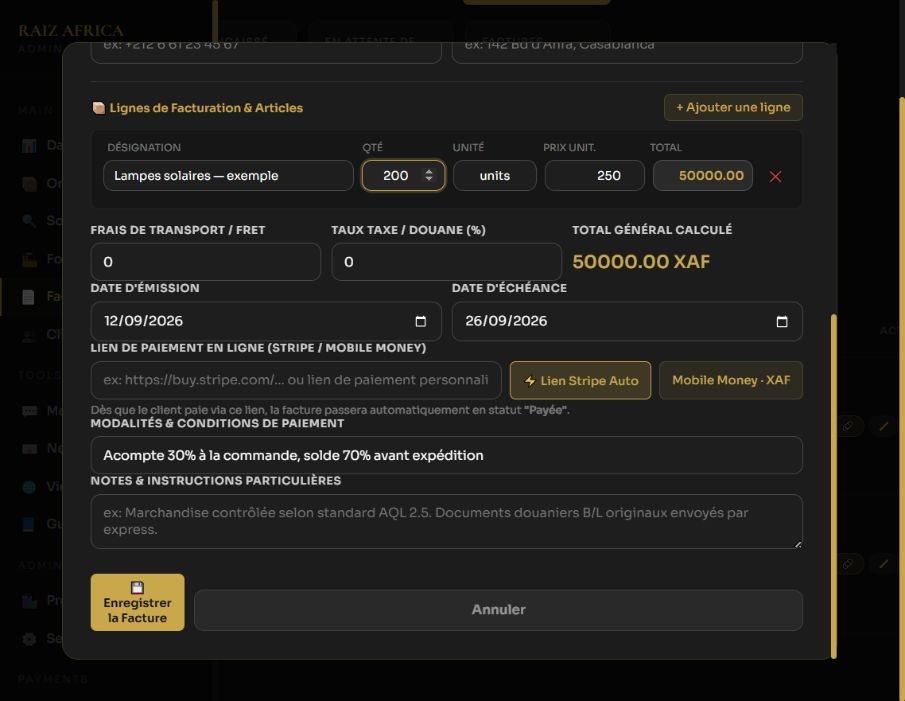Screen dimensions: 905x701
Task: Open calendar picker for Date d'échéance
Action: pos(782,321)
